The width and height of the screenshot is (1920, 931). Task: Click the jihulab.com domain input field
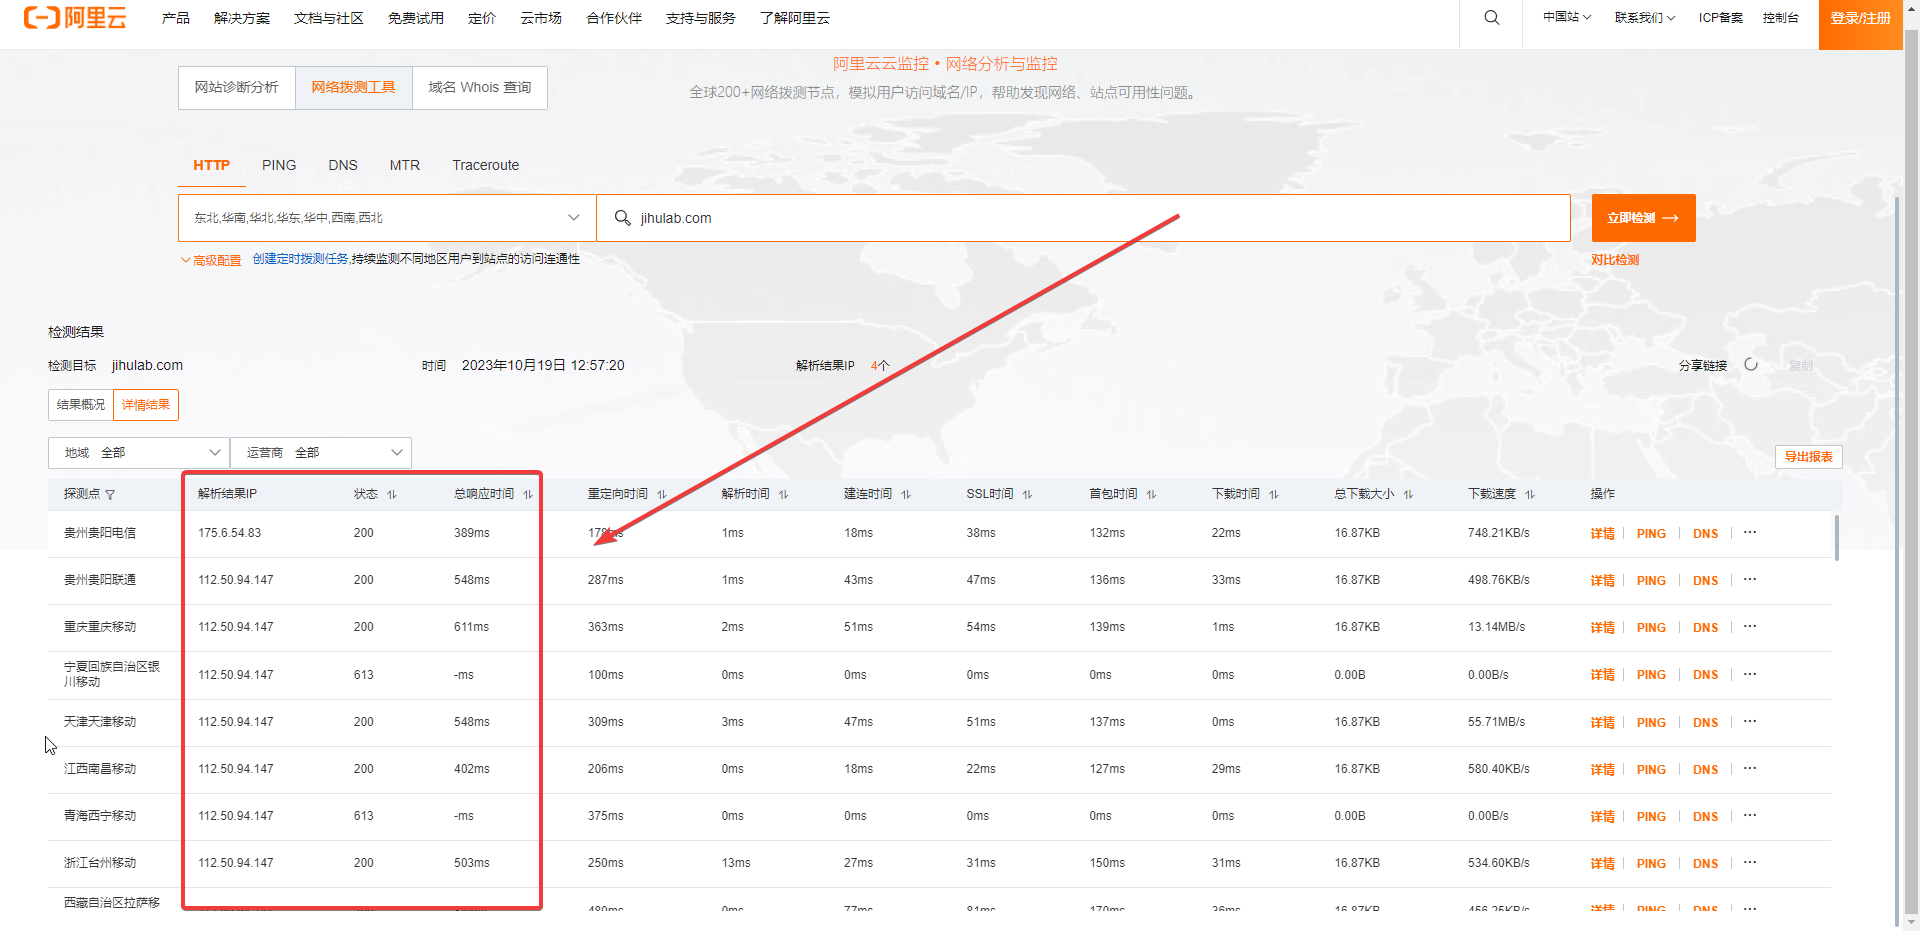tap(1083, 218)
